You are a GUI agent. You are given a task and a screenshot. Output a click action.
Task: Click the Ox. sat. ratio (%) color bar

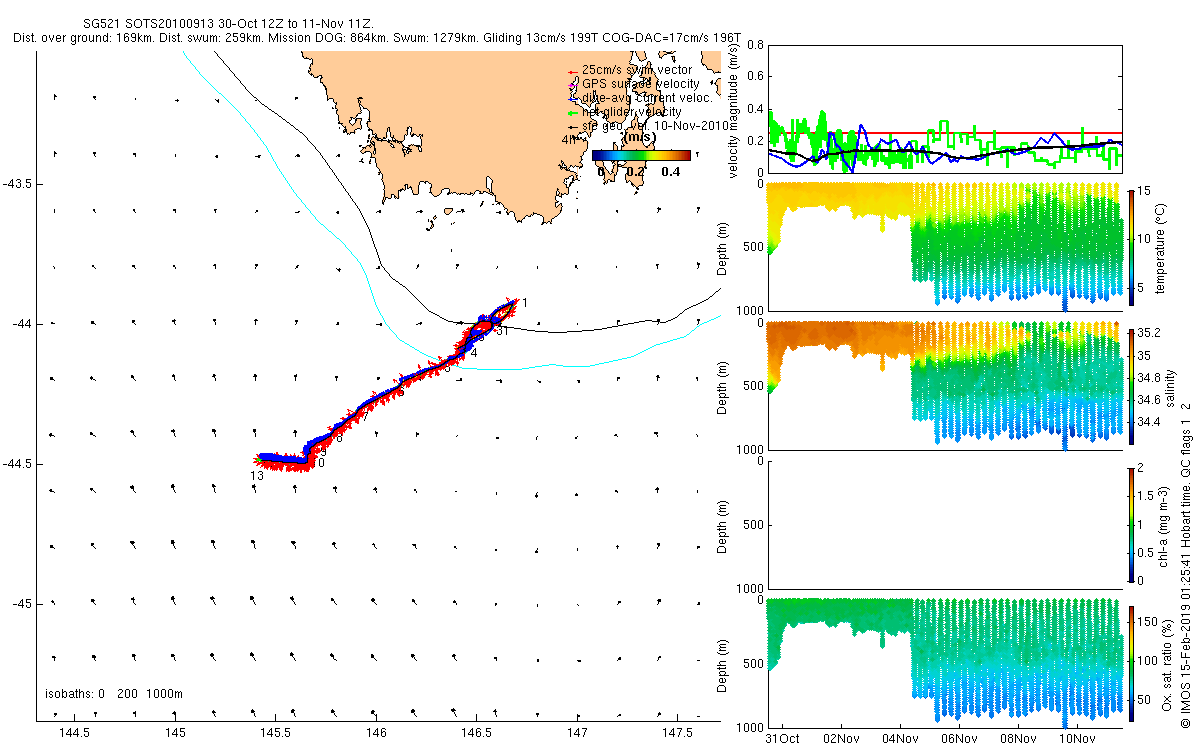point(1132,662)
